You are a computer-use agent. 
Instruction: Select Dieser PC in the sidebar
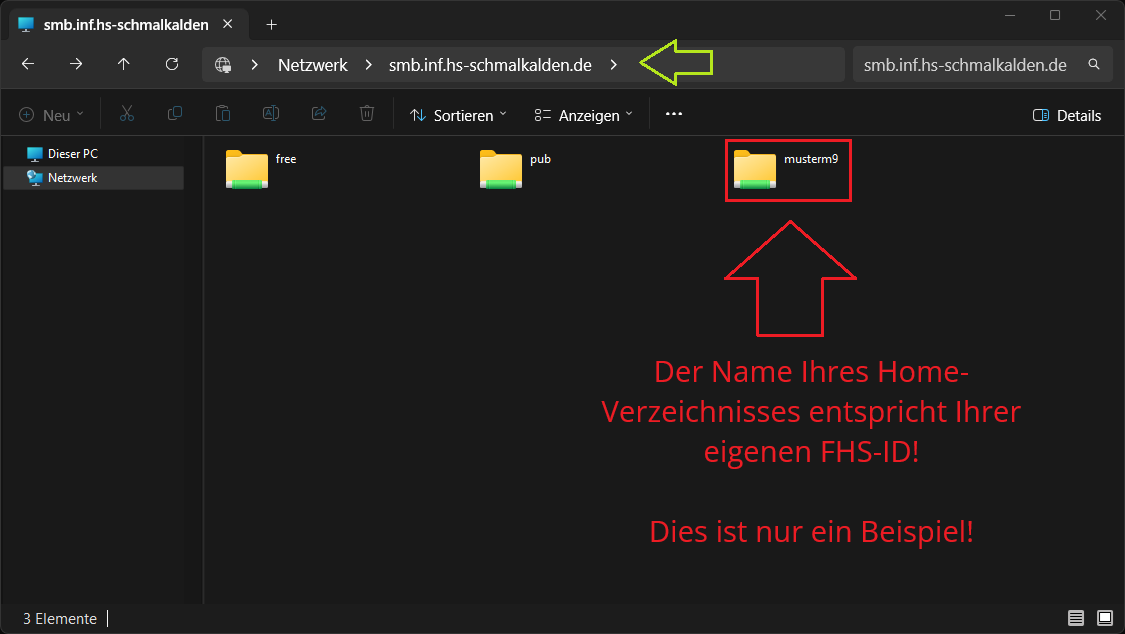click(72, 154)
